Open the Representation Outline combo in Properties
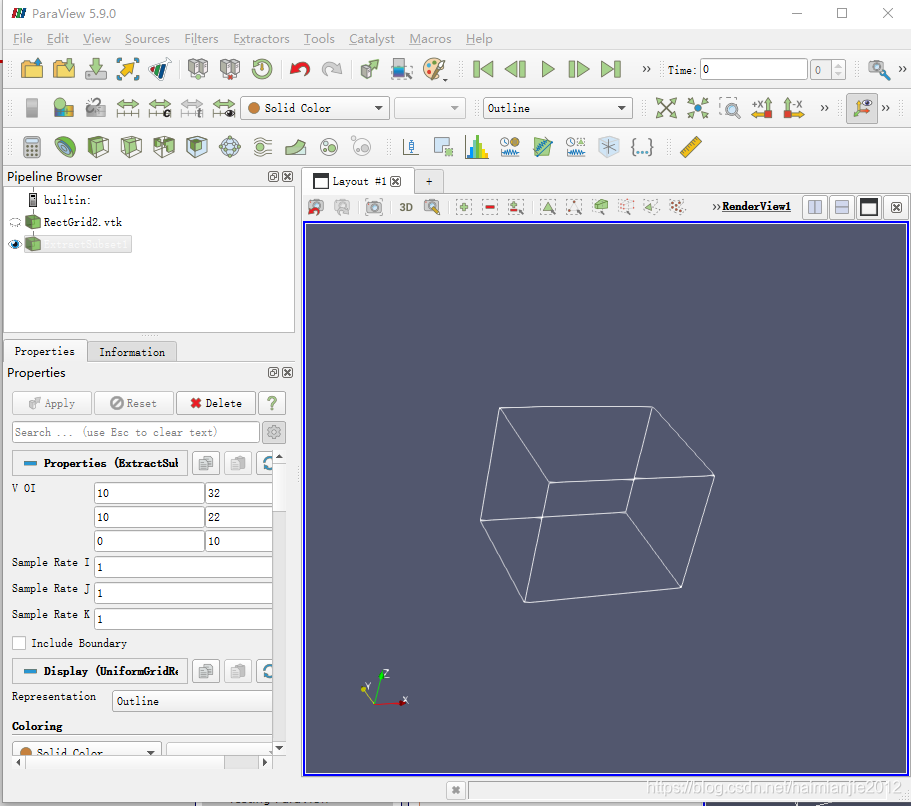 pos(193,701)
